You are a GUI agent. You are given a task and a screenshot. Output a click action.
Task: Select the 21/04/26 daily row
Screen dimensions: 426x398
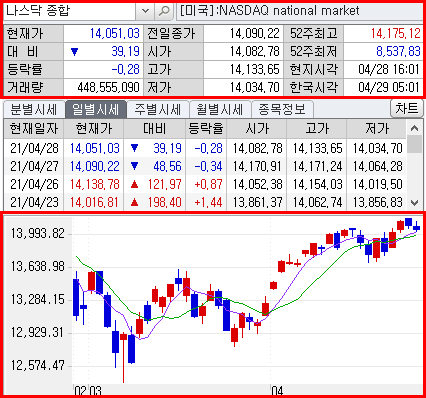point(205,184)
